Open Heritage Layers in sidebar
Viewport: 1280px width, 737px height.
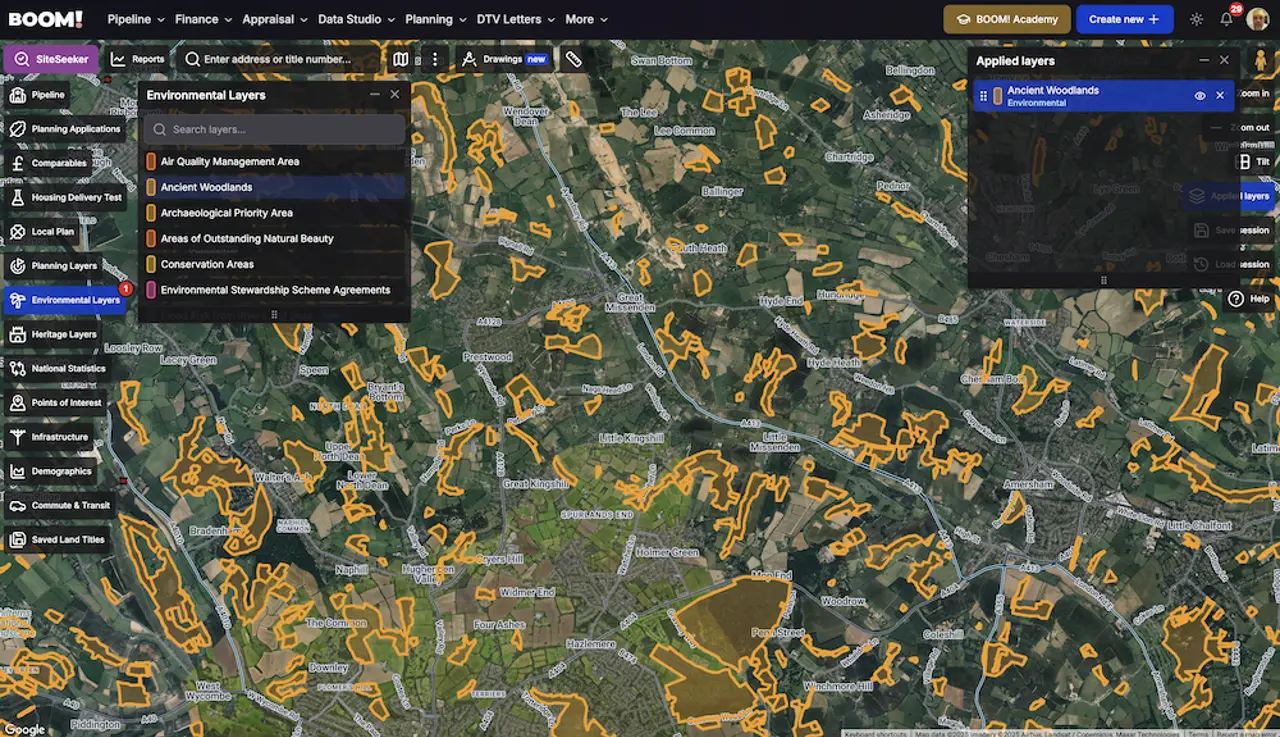coord(54,334)
